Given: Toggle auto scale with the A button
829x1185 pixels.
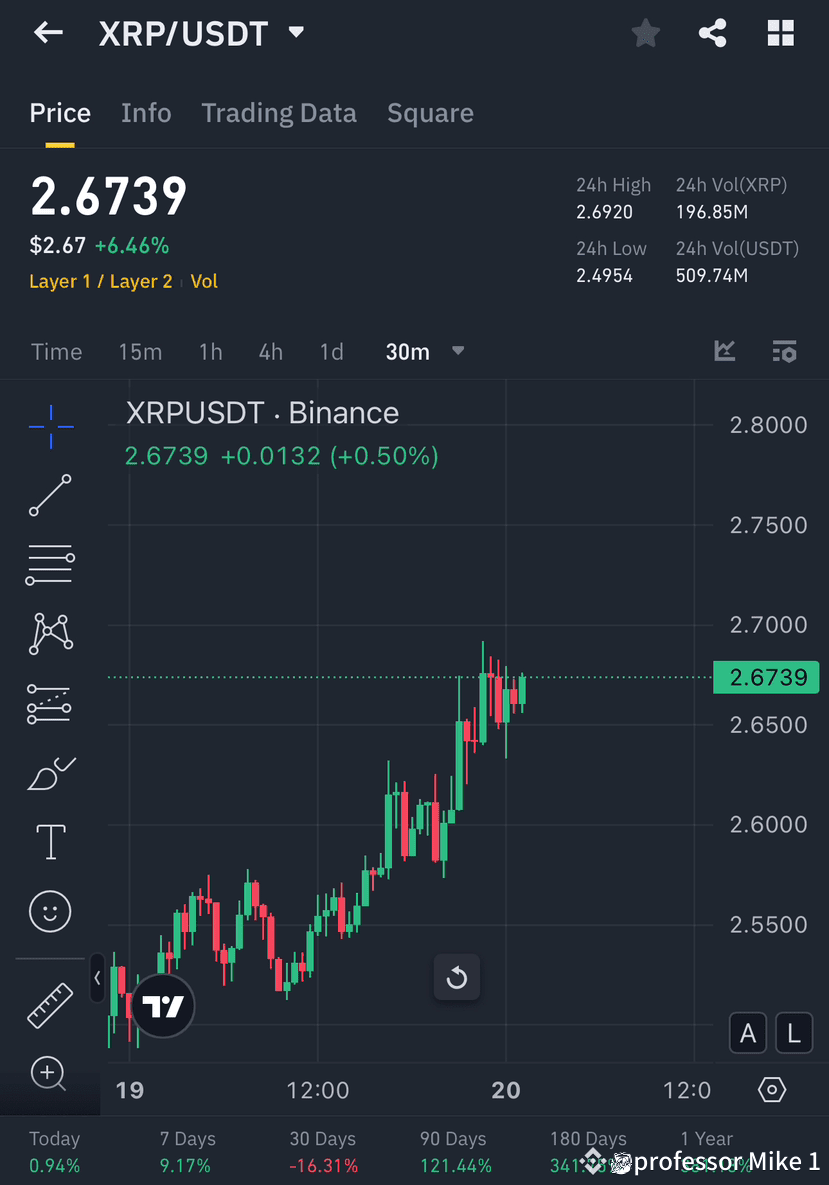Looking at the screenshot, I should [748, 1033].
